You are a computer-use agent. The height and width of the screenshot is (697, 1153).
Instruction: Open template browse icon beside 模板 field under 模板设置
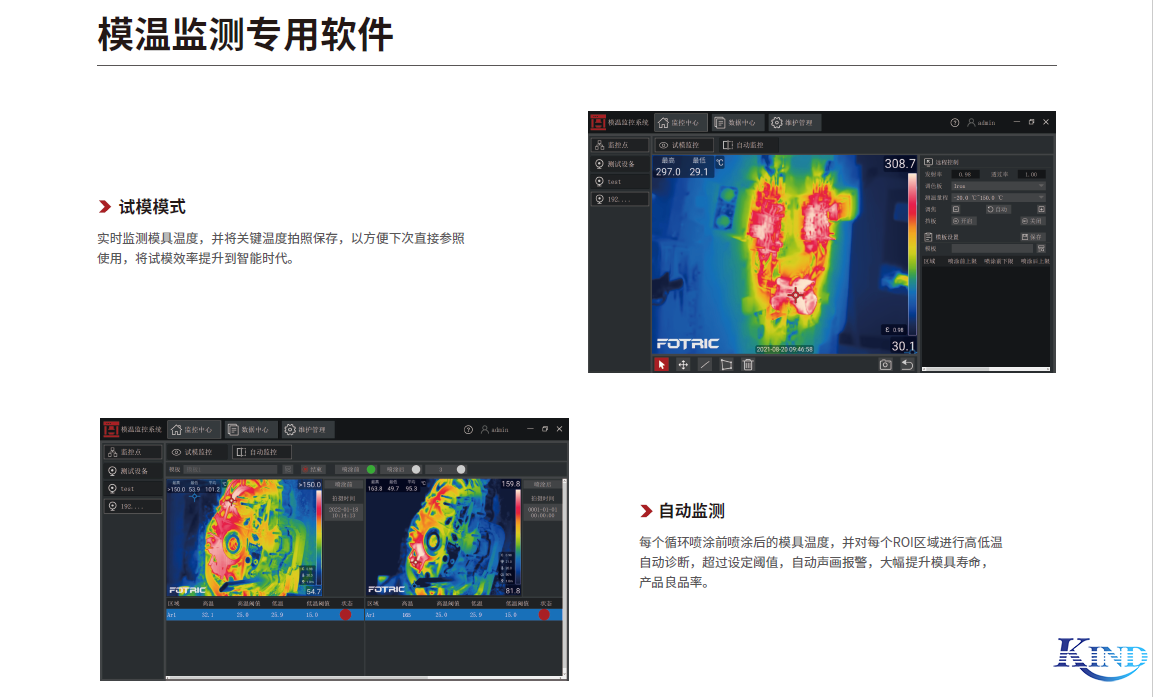click(1041, 248)
